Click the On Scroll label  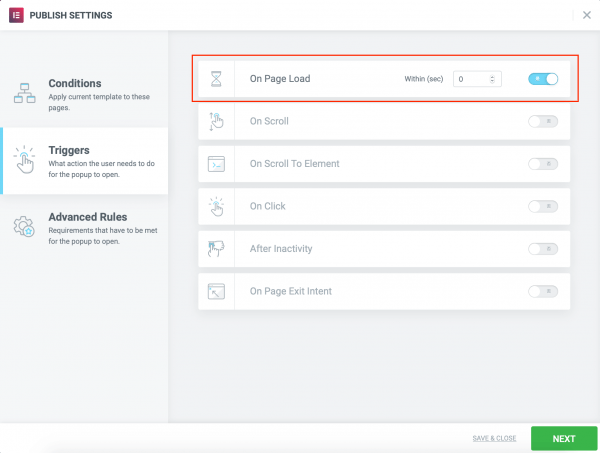click(x=269, y=121)
